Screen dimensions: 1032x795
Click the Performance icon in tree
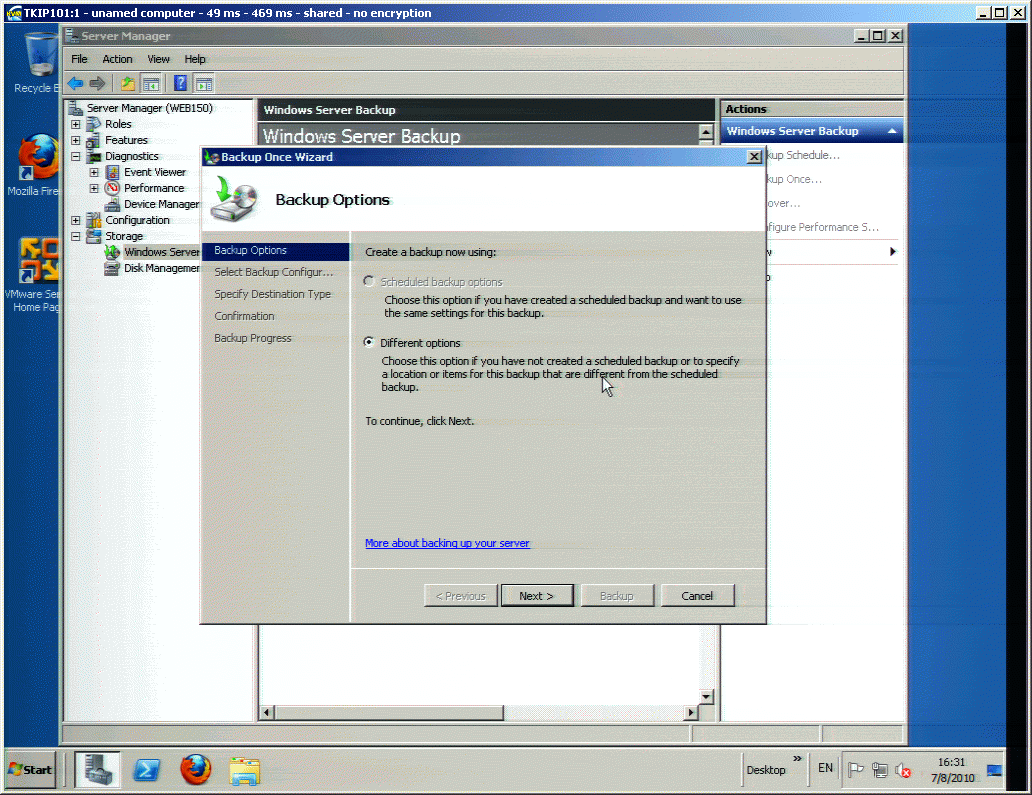tap(113, 188)
